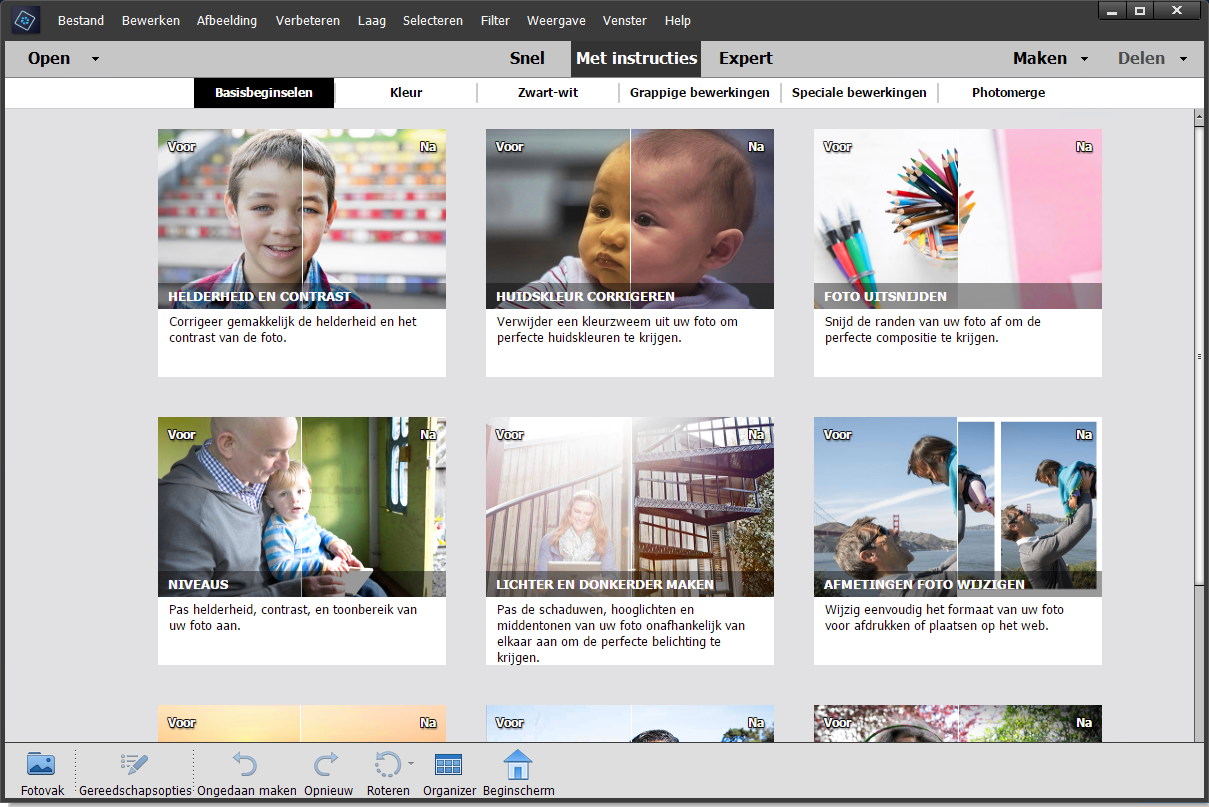Switch to Snel edit mode

pos(527,58)
